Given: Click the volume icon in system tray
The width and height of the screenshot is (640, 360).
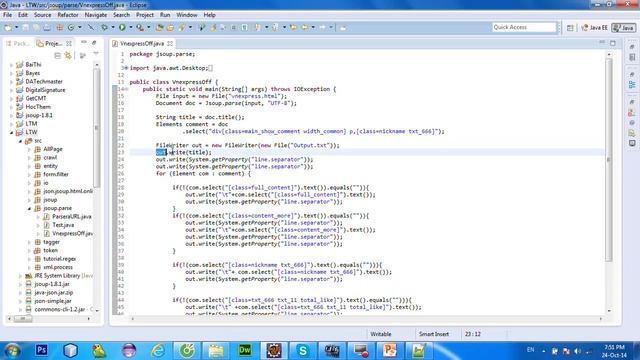Looking at the screenshot, I should 577,351.
